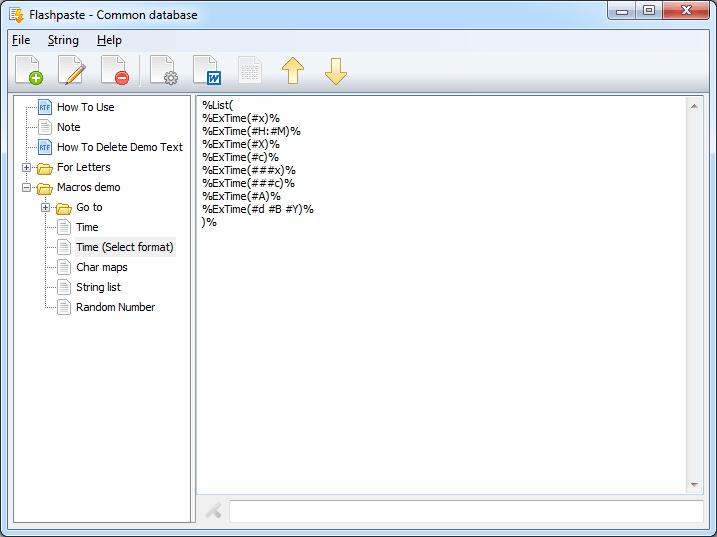The image size is (717, 537).
Task: Click the Char maps page icon
Action: coord(64,267)
